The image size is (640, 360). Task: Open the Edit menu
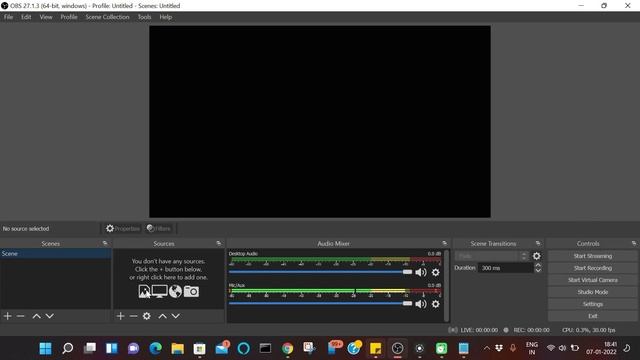click(26, 17)
